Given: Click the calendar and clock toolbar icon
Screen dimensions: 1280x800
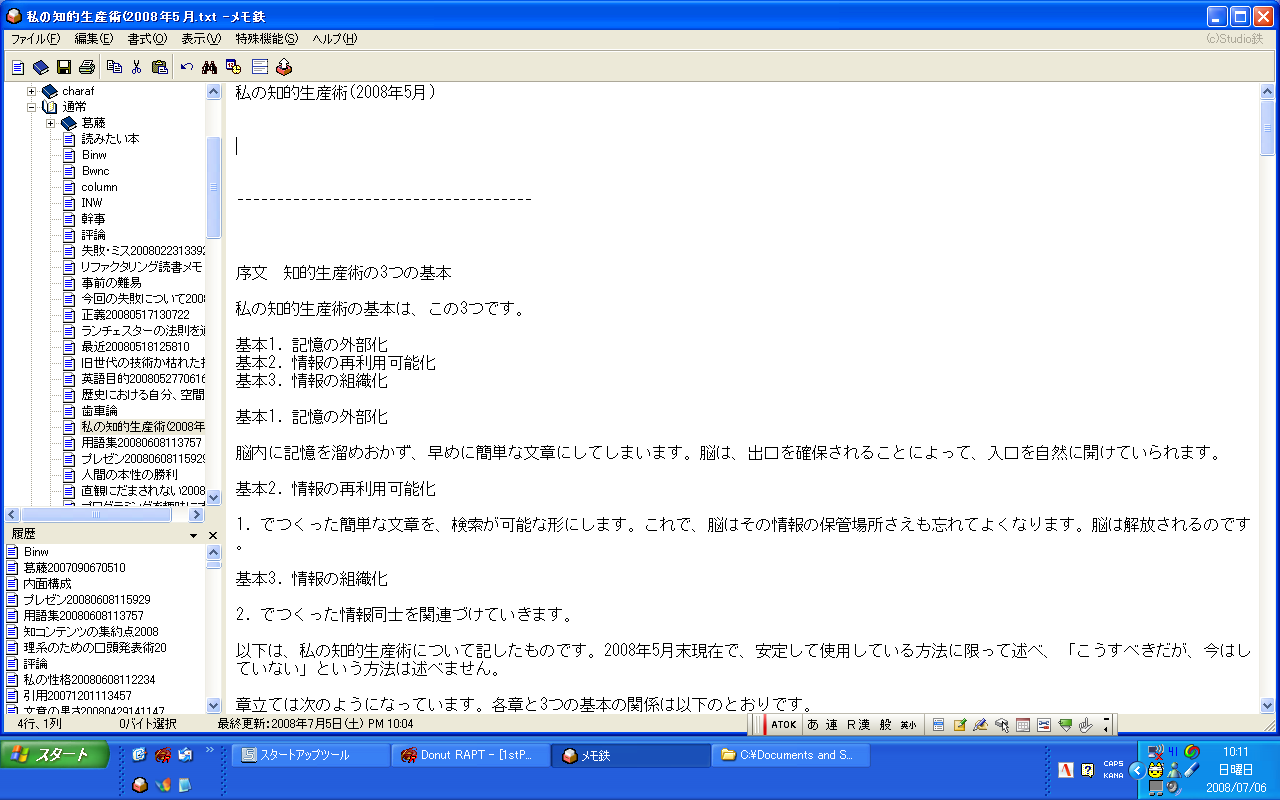Looking at the screenshot, I should (x=234, y=67).
